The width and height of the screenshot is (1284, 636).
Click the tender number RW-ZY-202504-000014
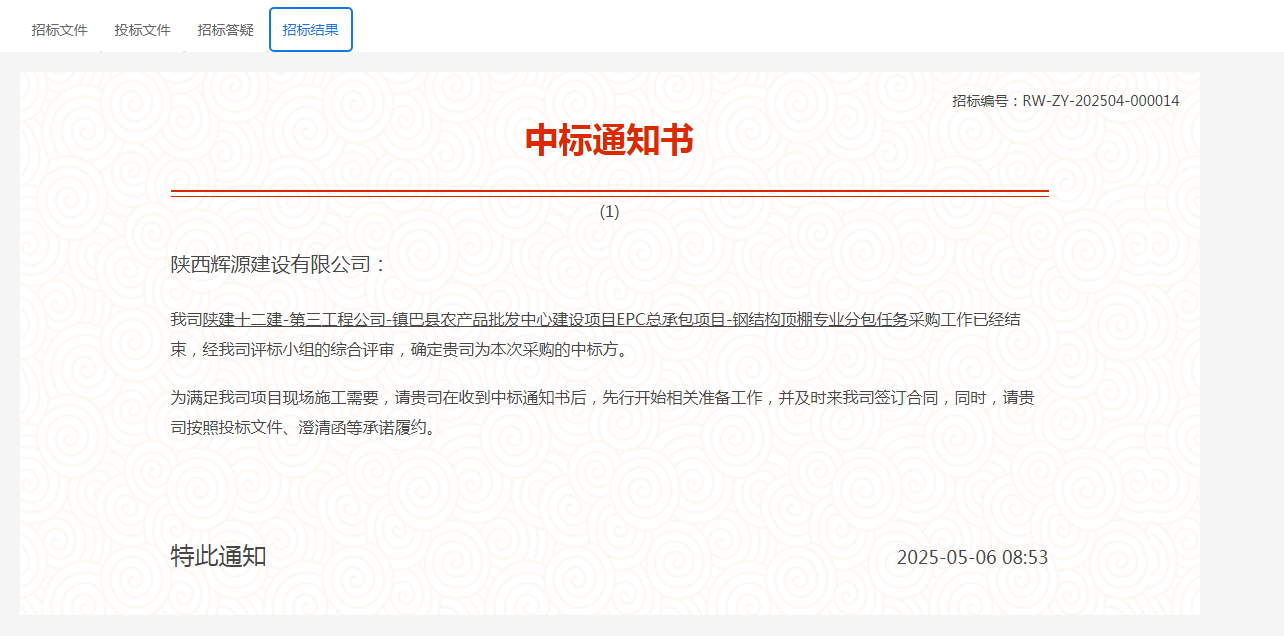pos(1101,101)
